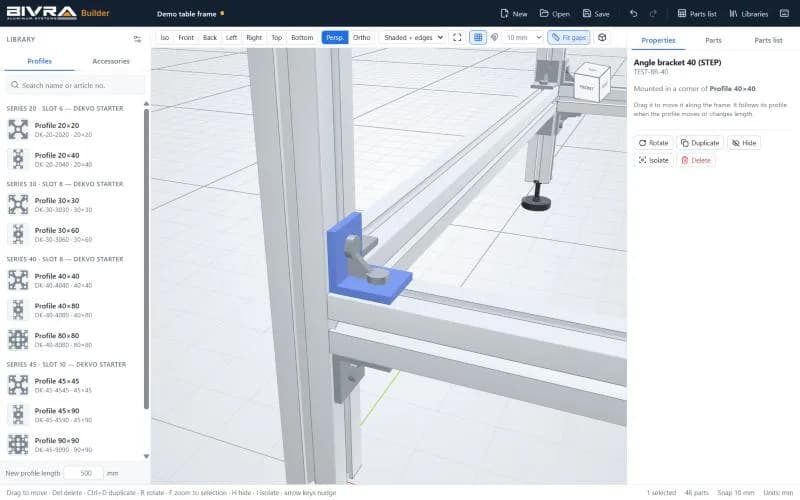Click the library scroll up arrow
The width and height of the screenshot is (800, 500).
[146, 104]
